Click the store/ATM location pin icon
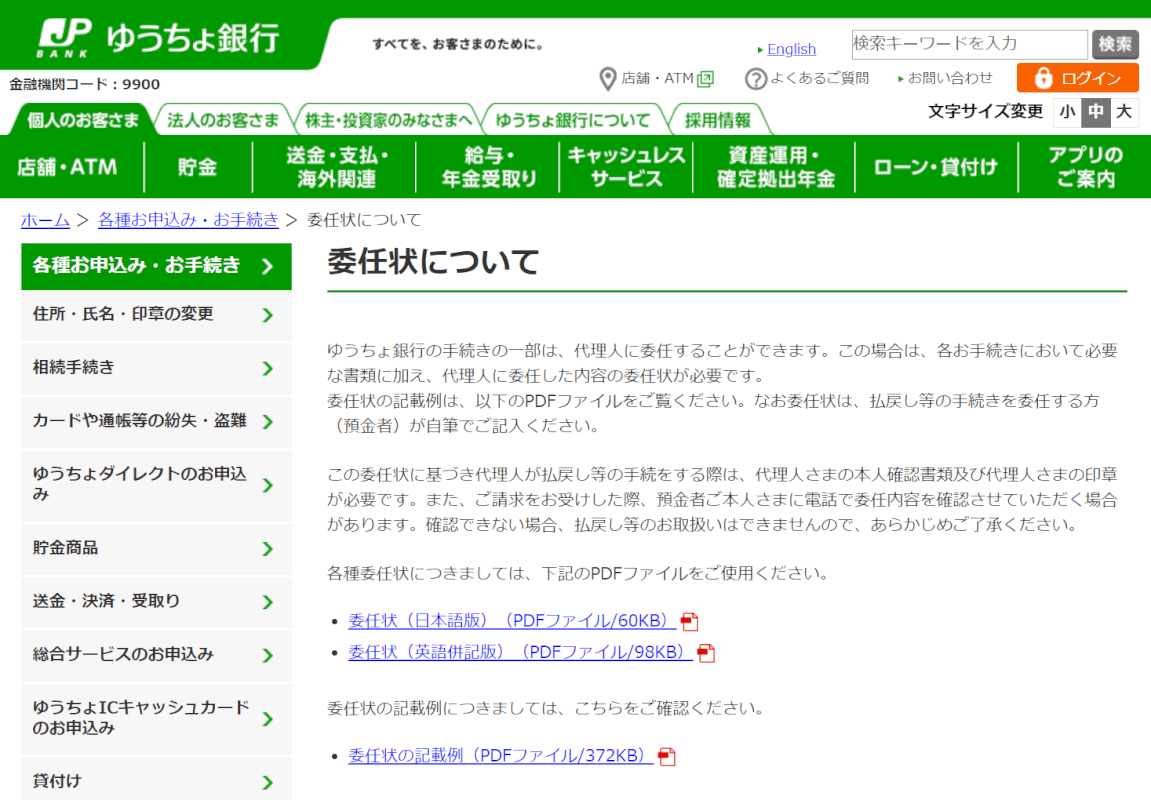The height and width of the screenshot is (800, 1151). [x=607, y=78]
